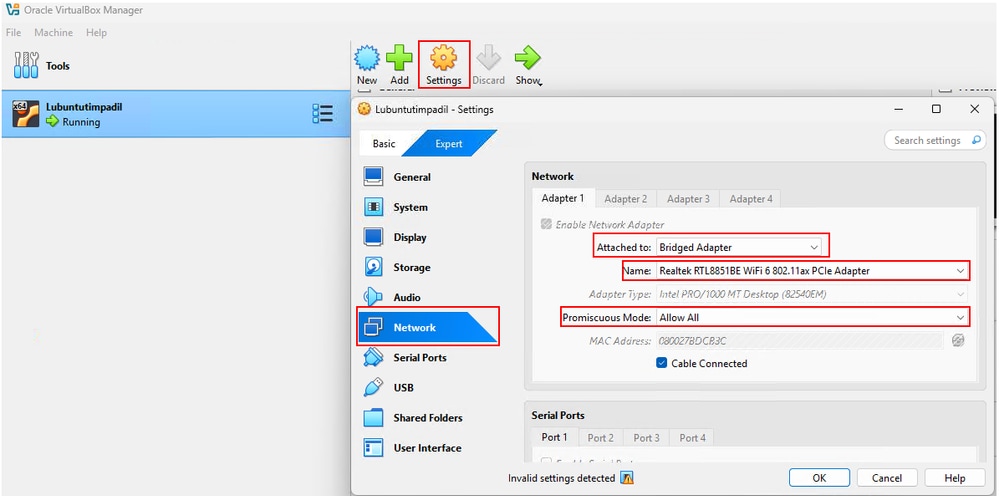Switch to the Adapter 2 tab

point(626,199)
